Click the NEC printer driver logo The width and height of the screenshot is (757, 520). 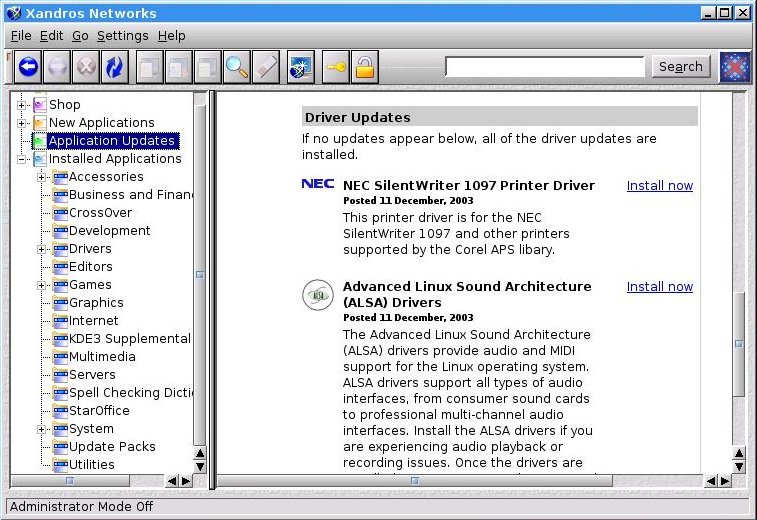coord(318,184)
